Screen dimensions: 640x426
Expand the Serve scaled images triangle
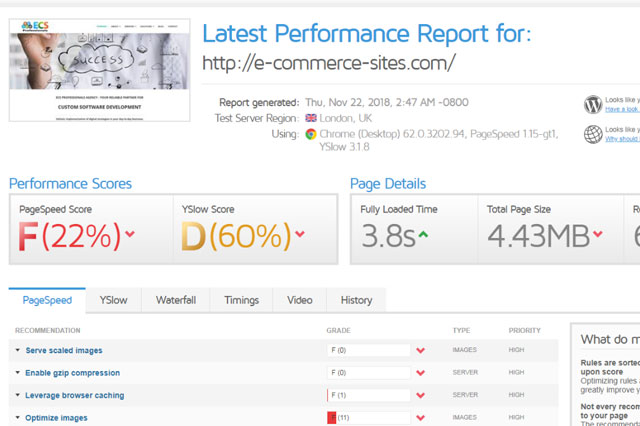click(18, 350)
